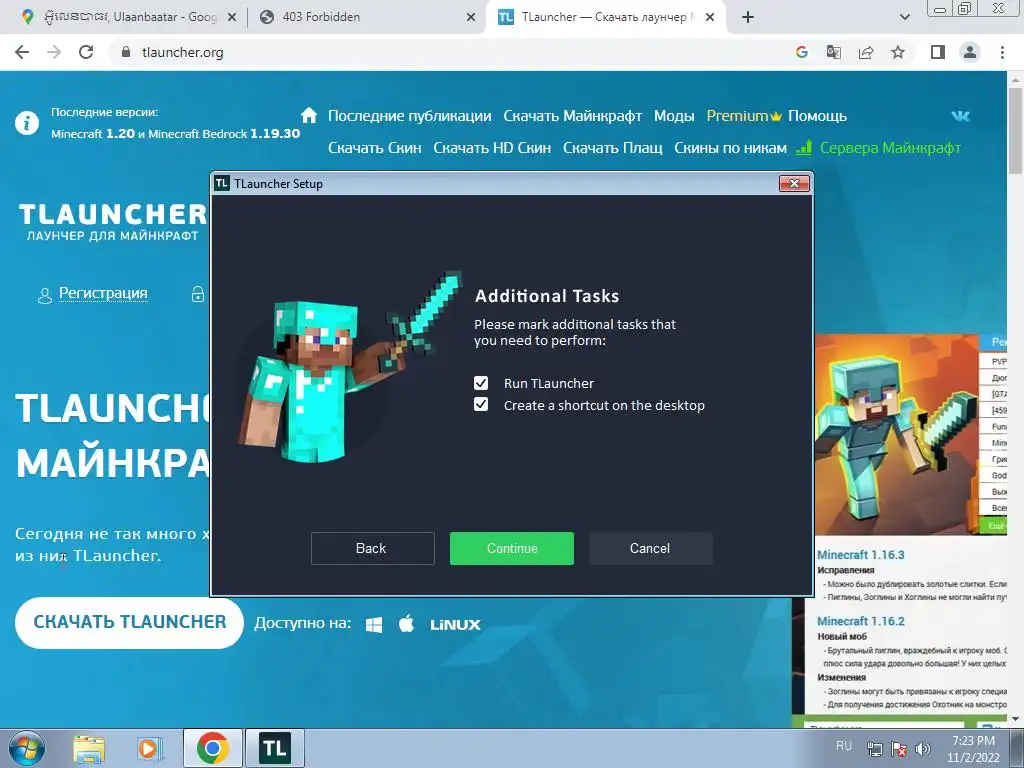Open Скачать Майнкрафт menu item
Viewport: 1024px width, 768px height.
pos(573,116)
